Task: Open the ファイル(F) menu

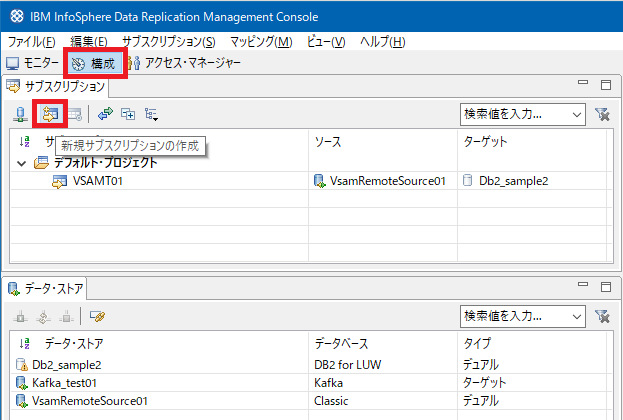Action: click(x=32, y=42)
